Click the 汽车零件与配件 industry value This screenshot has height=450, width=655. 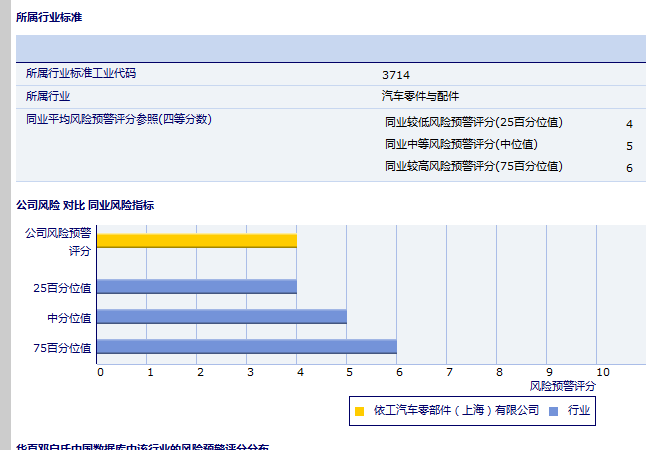pyautogui.click(x=420, y=96)
